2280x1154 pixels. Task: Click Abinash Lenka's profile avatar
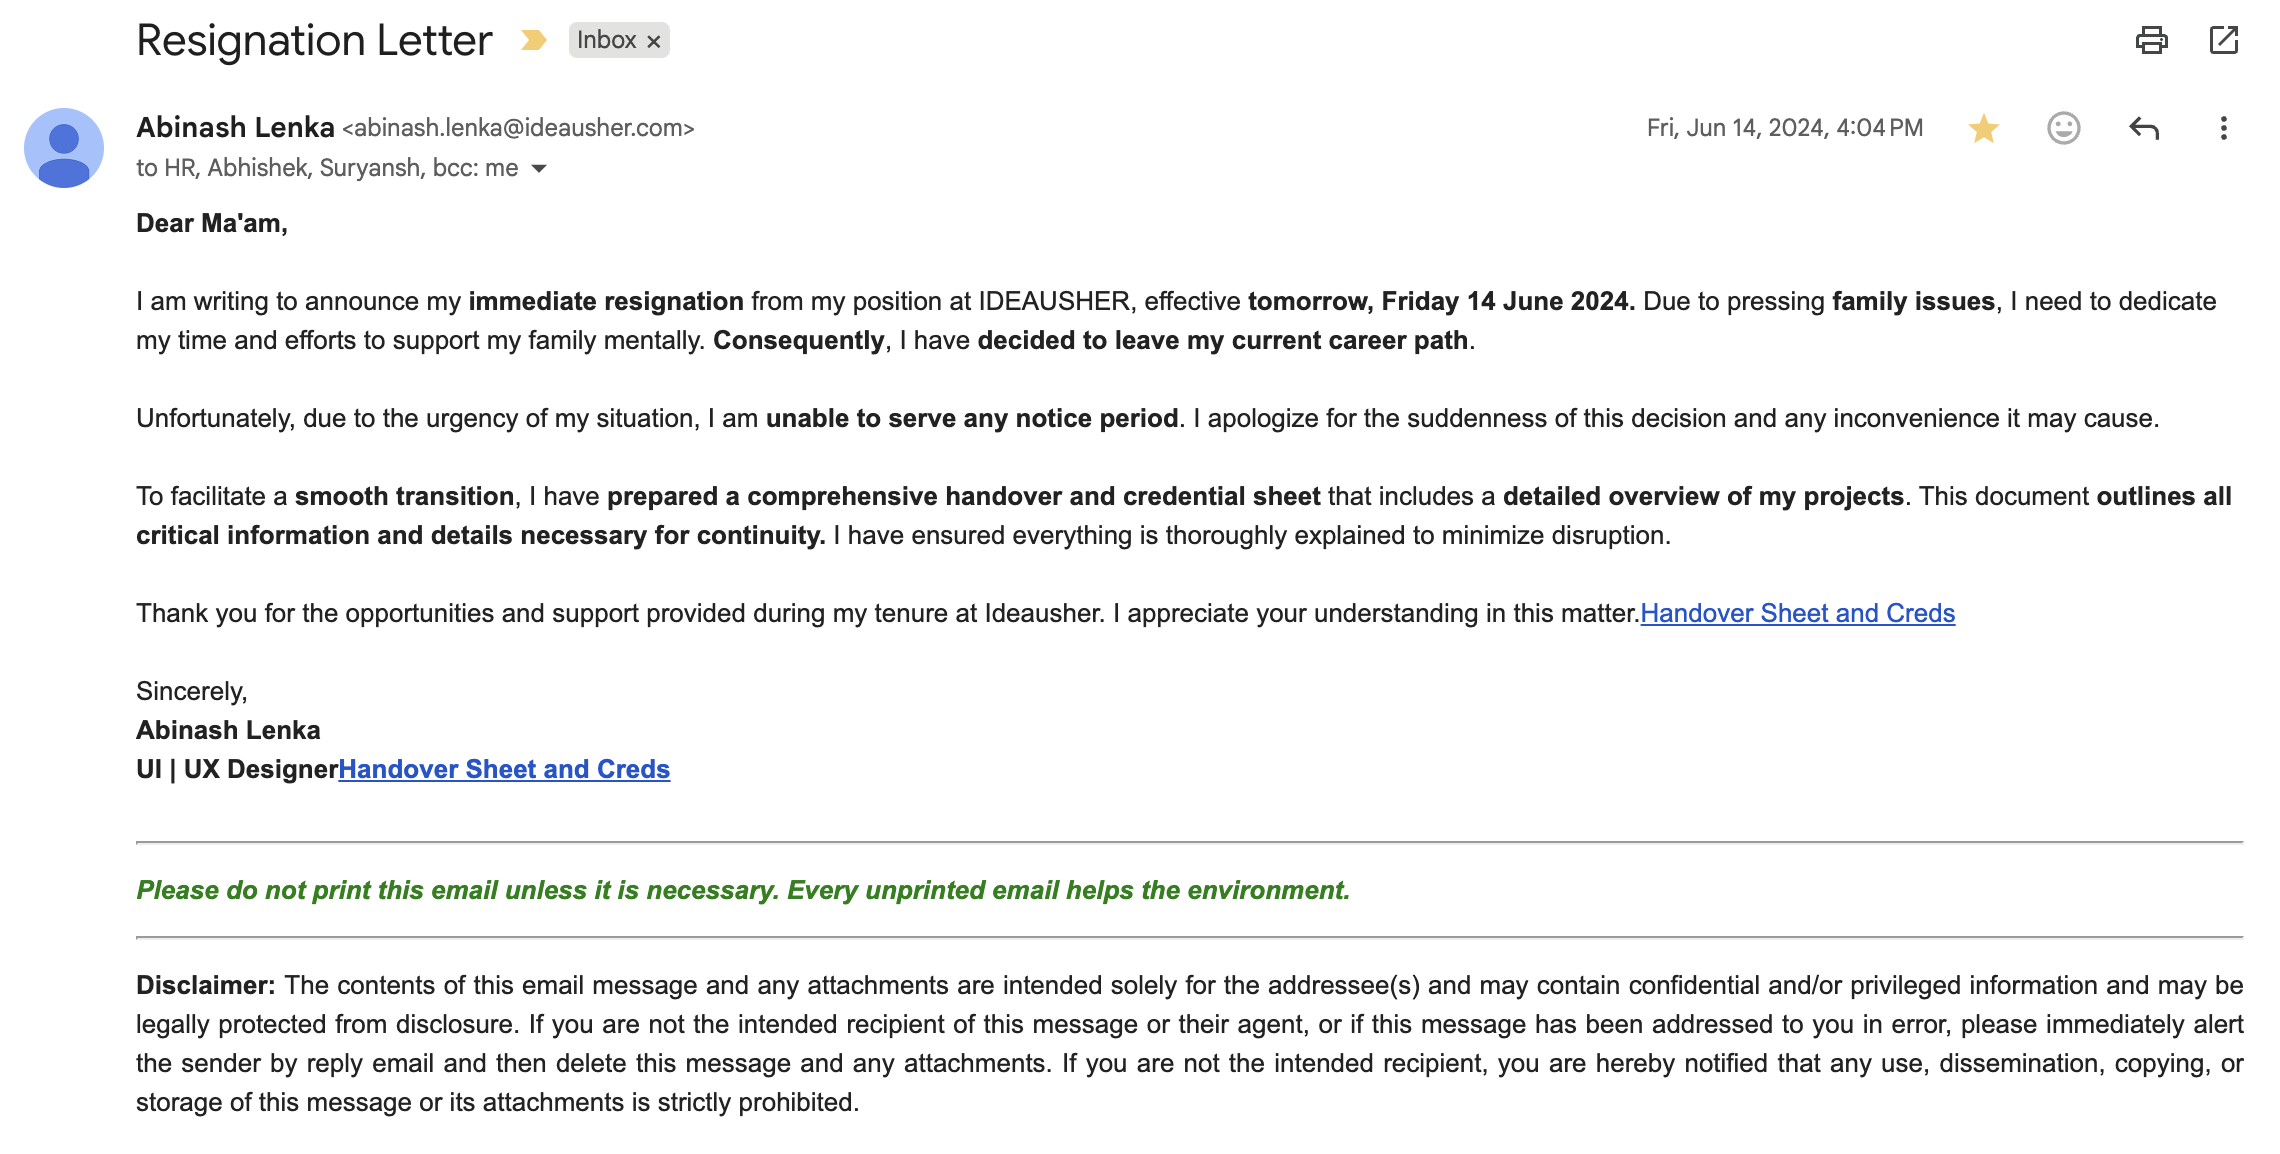[x=64, y=148]
